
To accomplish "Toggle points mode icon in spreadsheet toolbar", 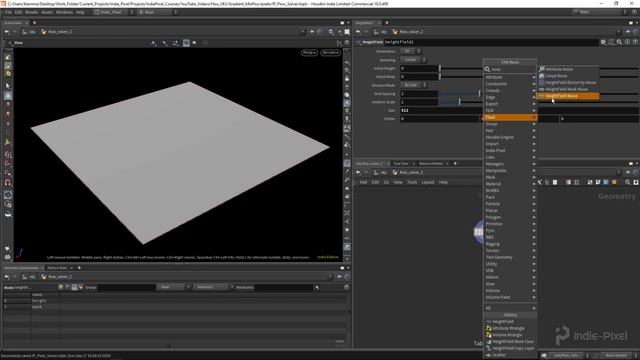I will [x=61, y=287].
